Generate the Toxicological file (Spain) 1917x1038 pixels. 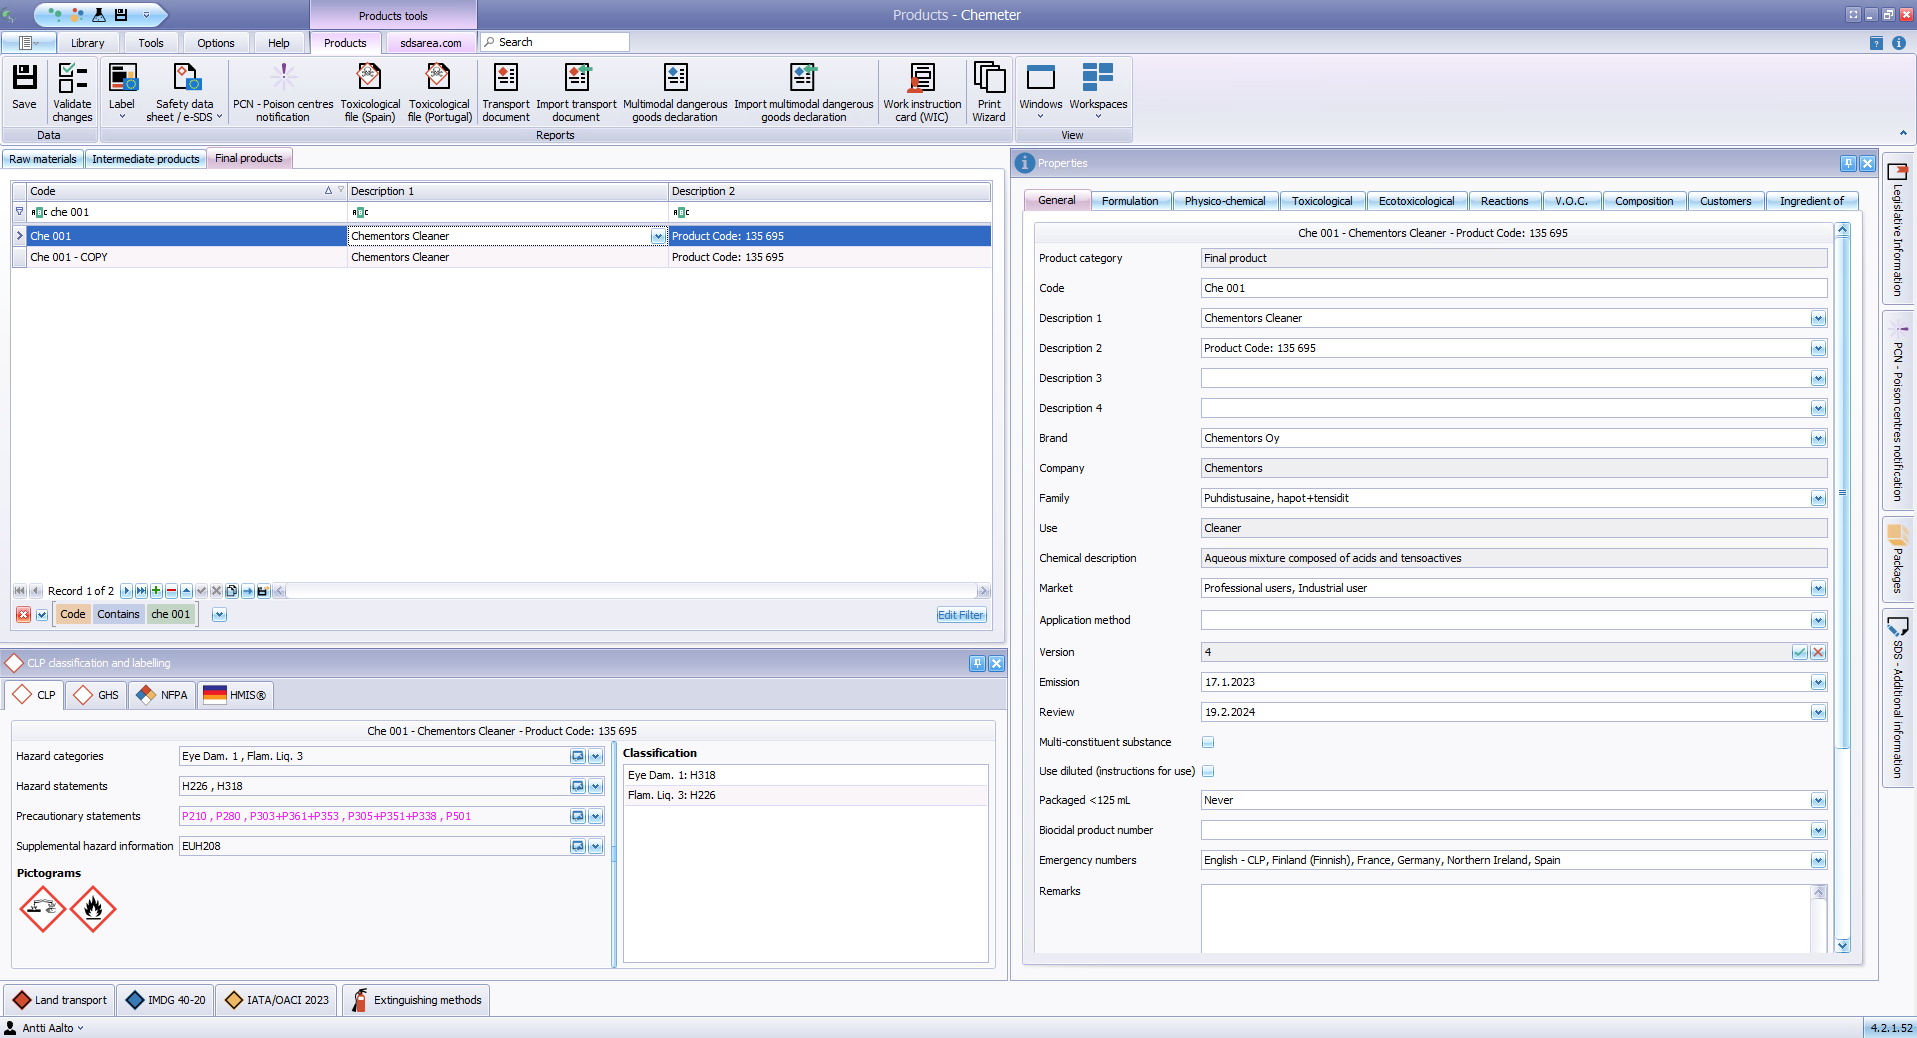369,90
